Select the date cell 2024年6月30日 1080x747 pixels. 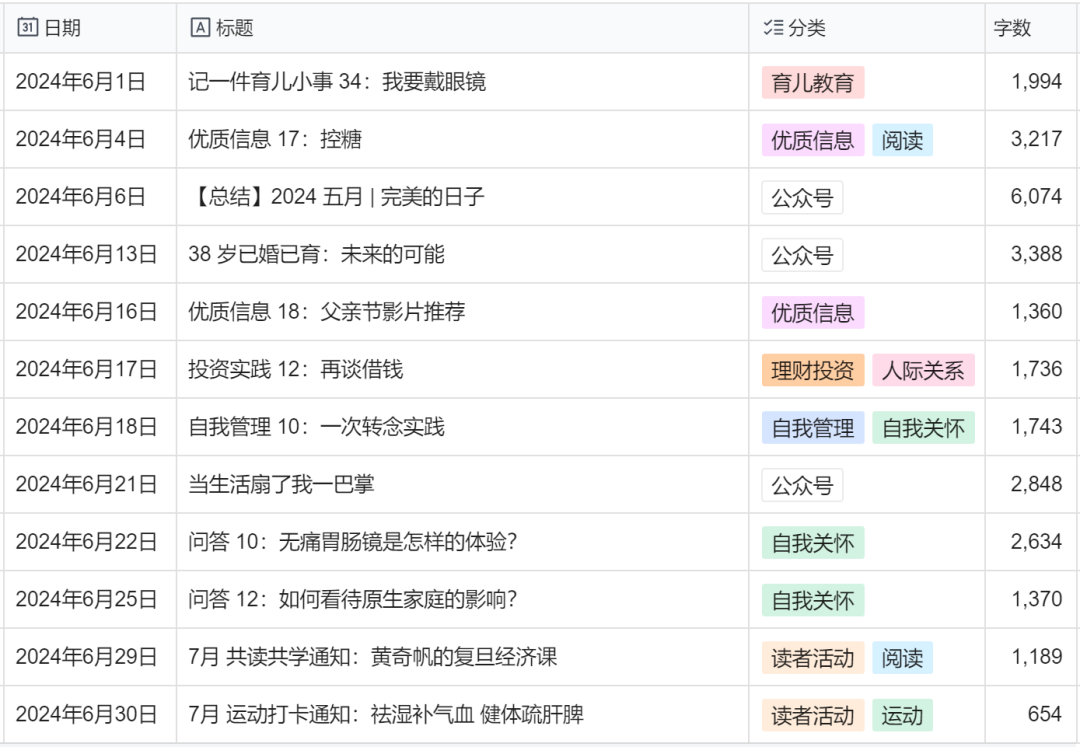tap(90, 714)
